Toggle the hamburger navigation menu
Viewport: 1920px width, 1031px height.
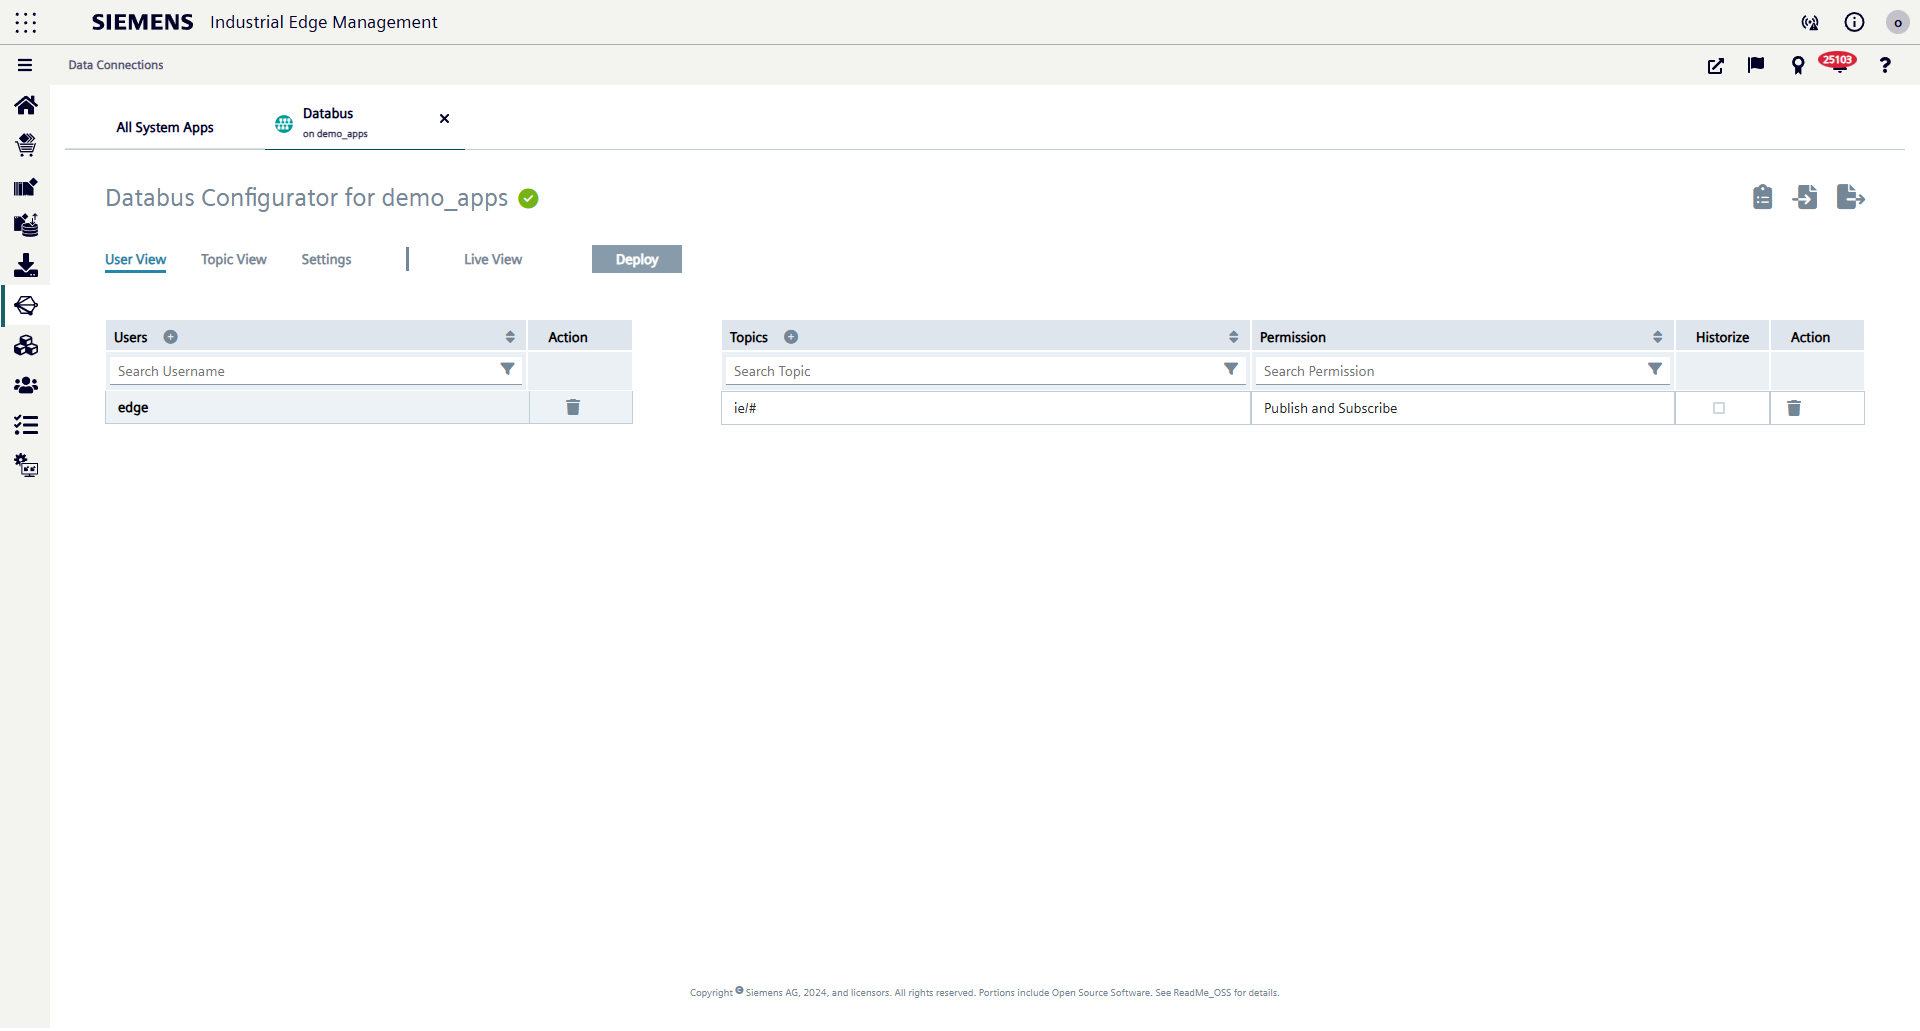click(x=25, y=65)
